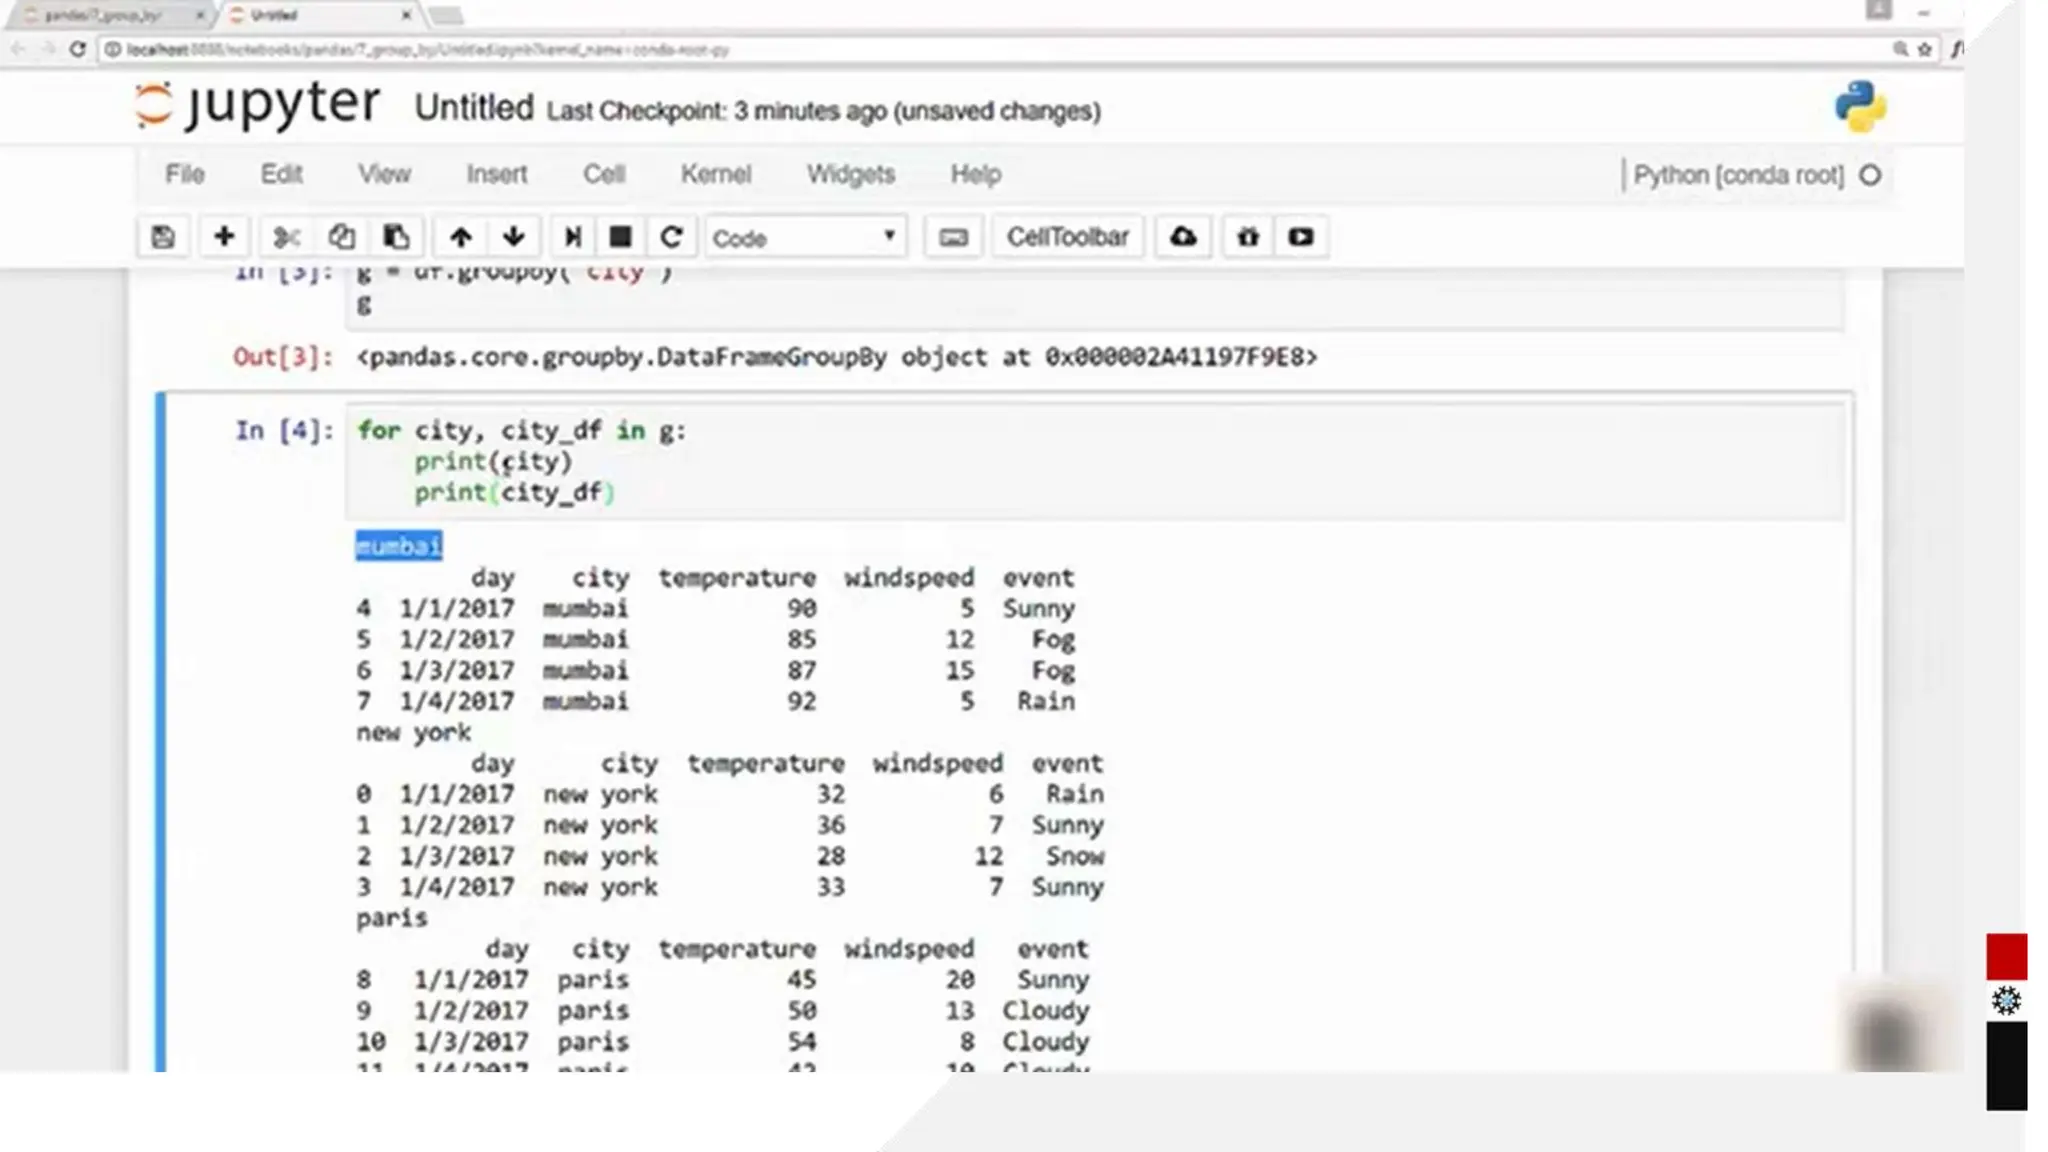The image size is (2048, 1152).
Task: Click inside the In [4] code cell
Action: coord(1100,462)
